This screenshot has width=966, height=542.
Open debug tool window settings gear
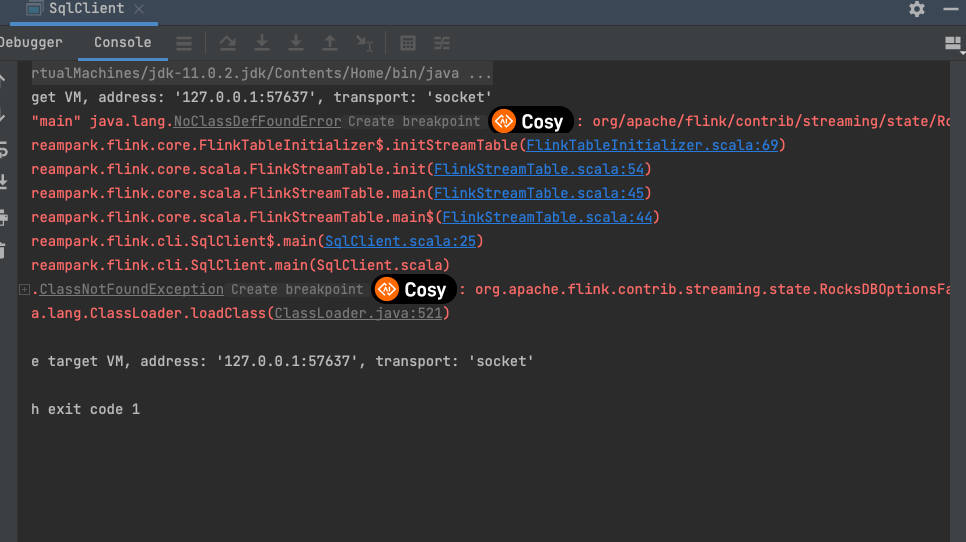point(917,9)
